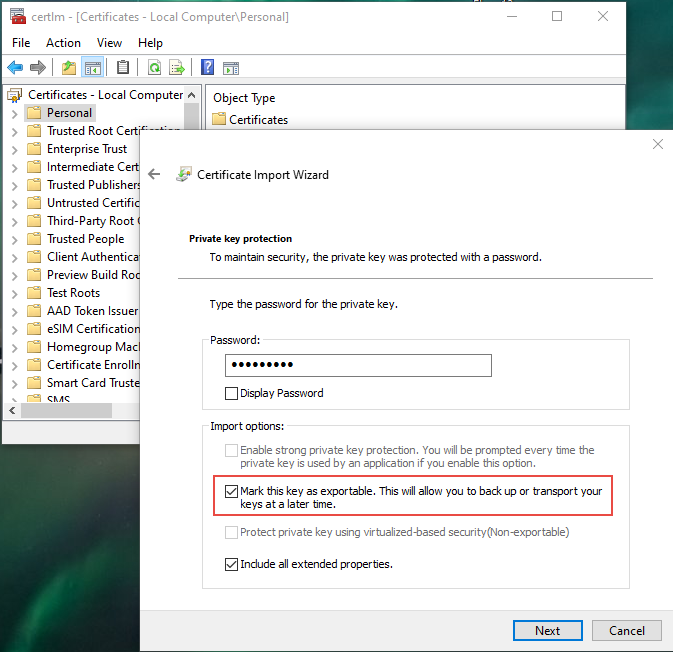Screen dimensions: 673x652
Task: Click the Show/Hide Action Pane icon
Action: pos(231,68)
